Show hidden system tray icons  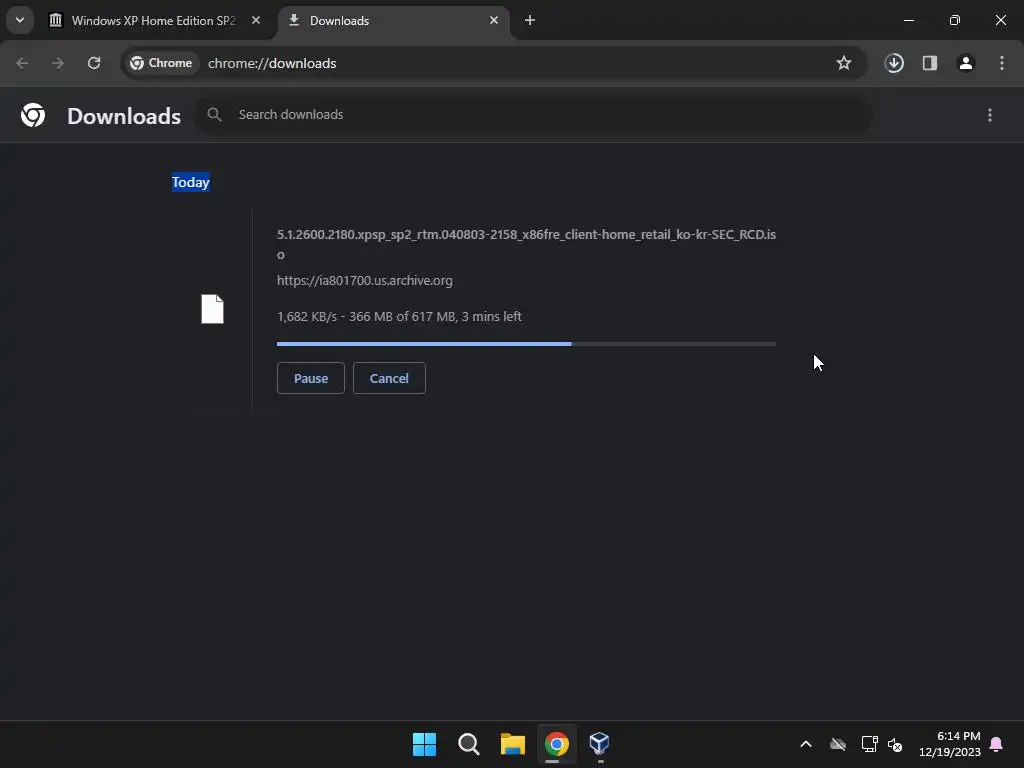[806, 744]
